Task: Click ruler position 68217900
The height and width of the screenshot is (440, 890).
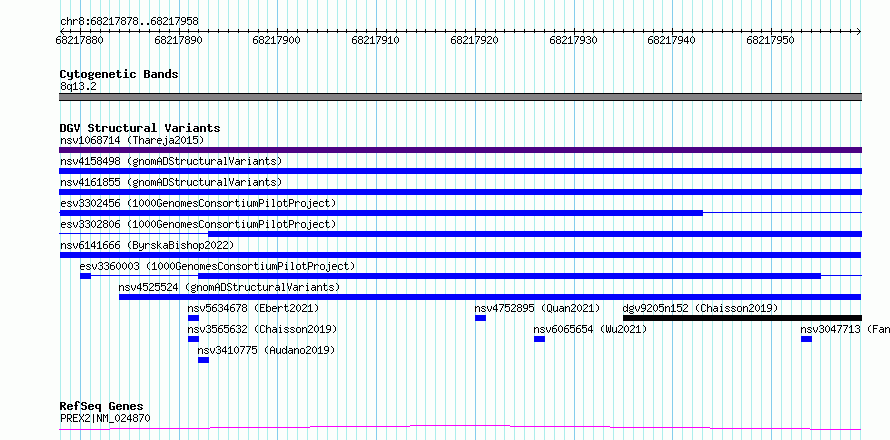Action: click(x=276, y=40)
